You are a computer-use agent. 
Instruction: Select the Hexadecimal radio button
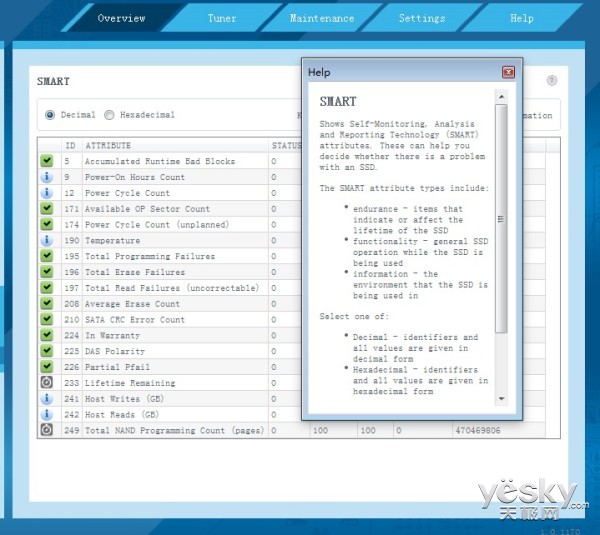click(x=109, y=115)
